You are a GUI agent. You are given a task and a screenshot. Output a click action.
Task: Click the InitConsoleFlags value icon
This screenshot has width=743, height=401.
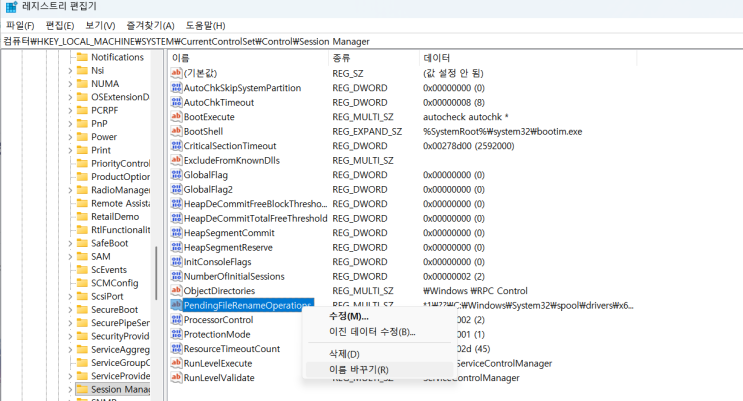[x=176, y=262]
